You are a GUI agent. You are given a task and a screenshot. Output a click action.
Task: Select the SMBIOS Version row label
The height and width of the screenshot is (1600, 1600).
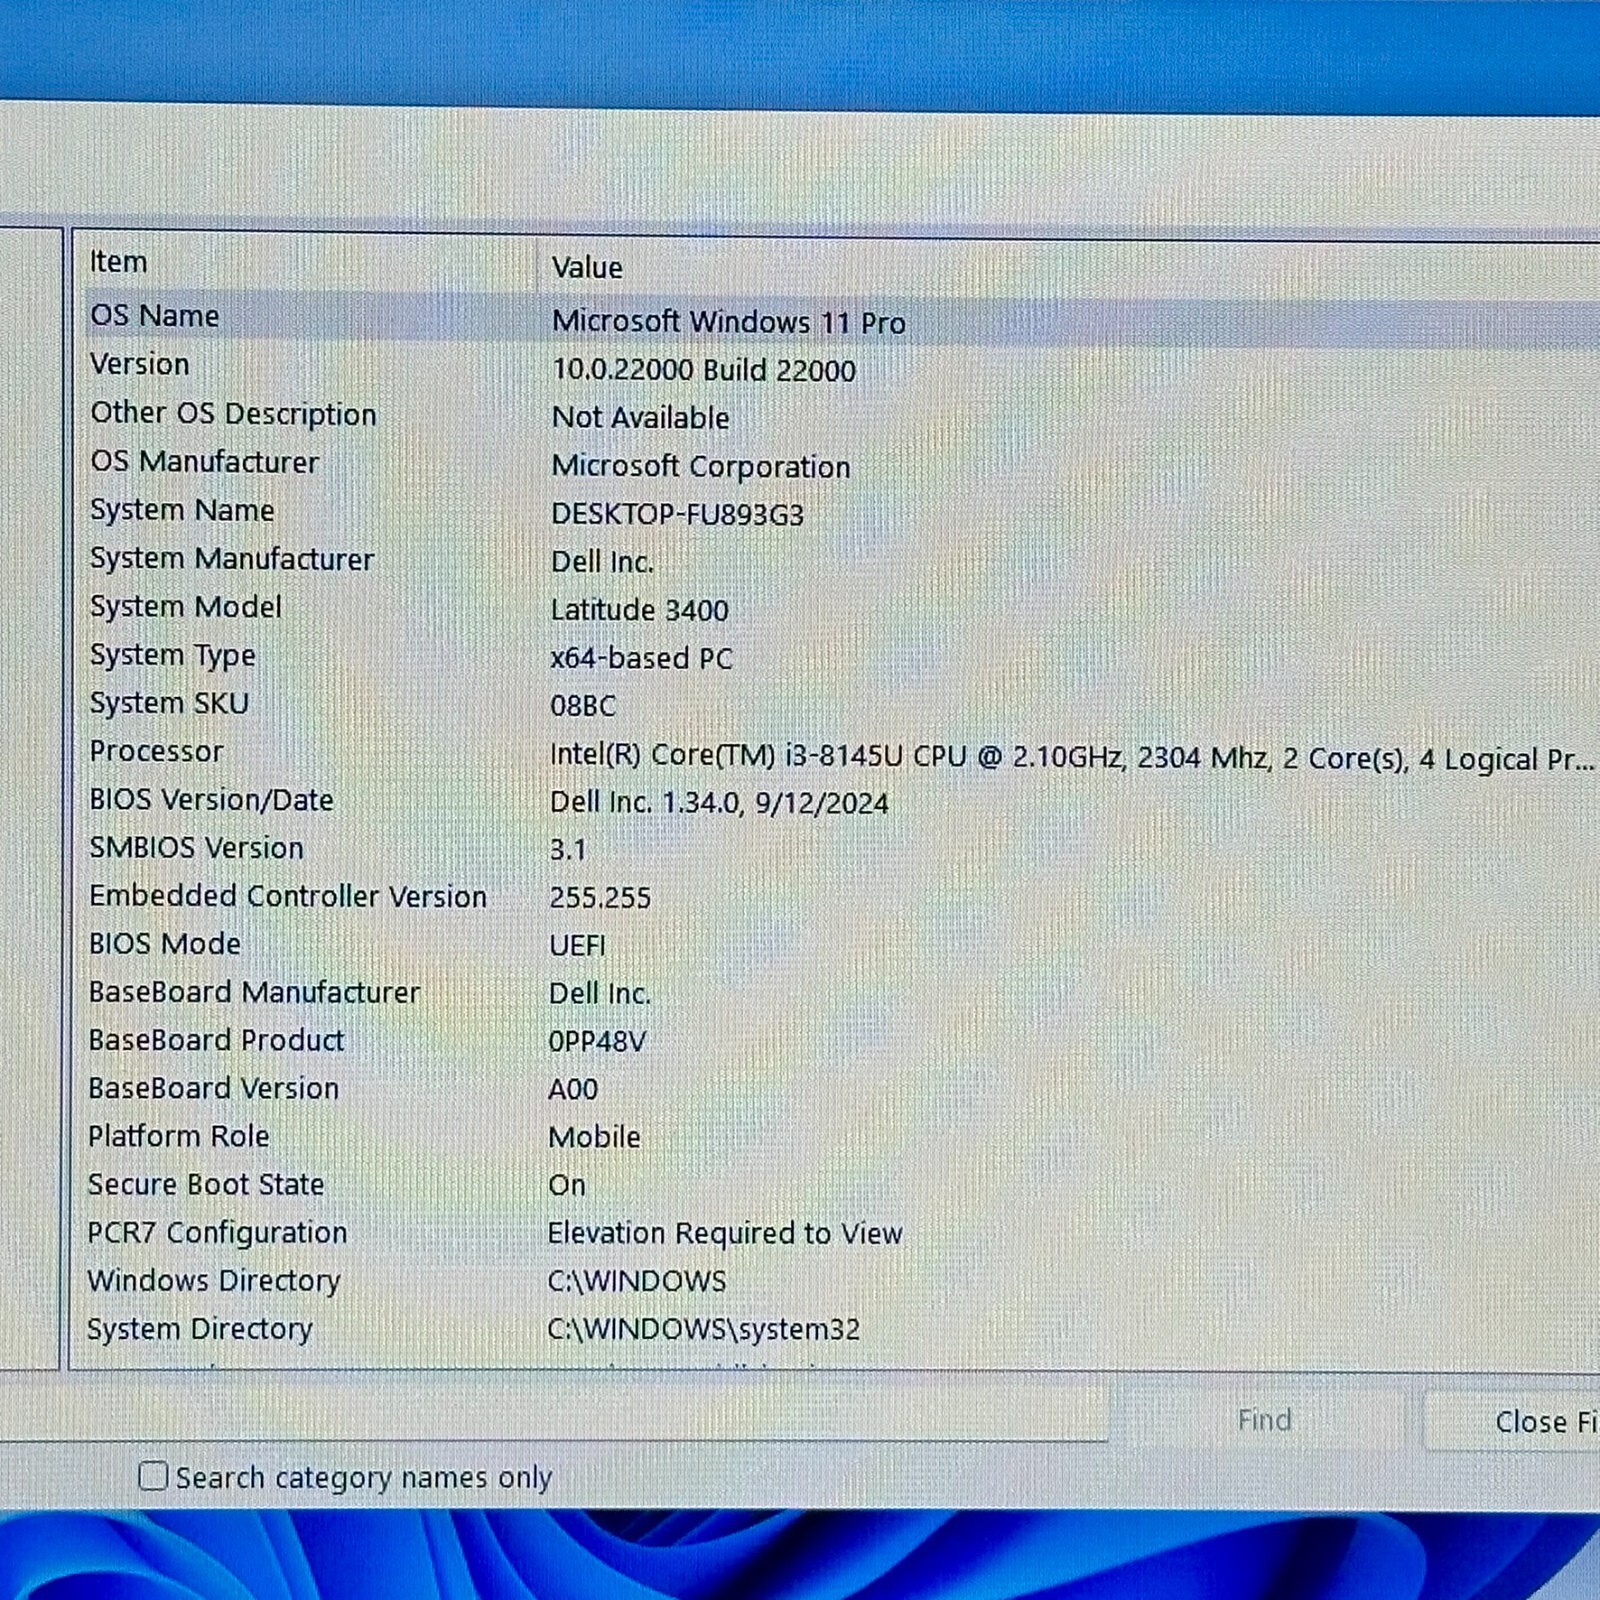(x=196, y=847)
